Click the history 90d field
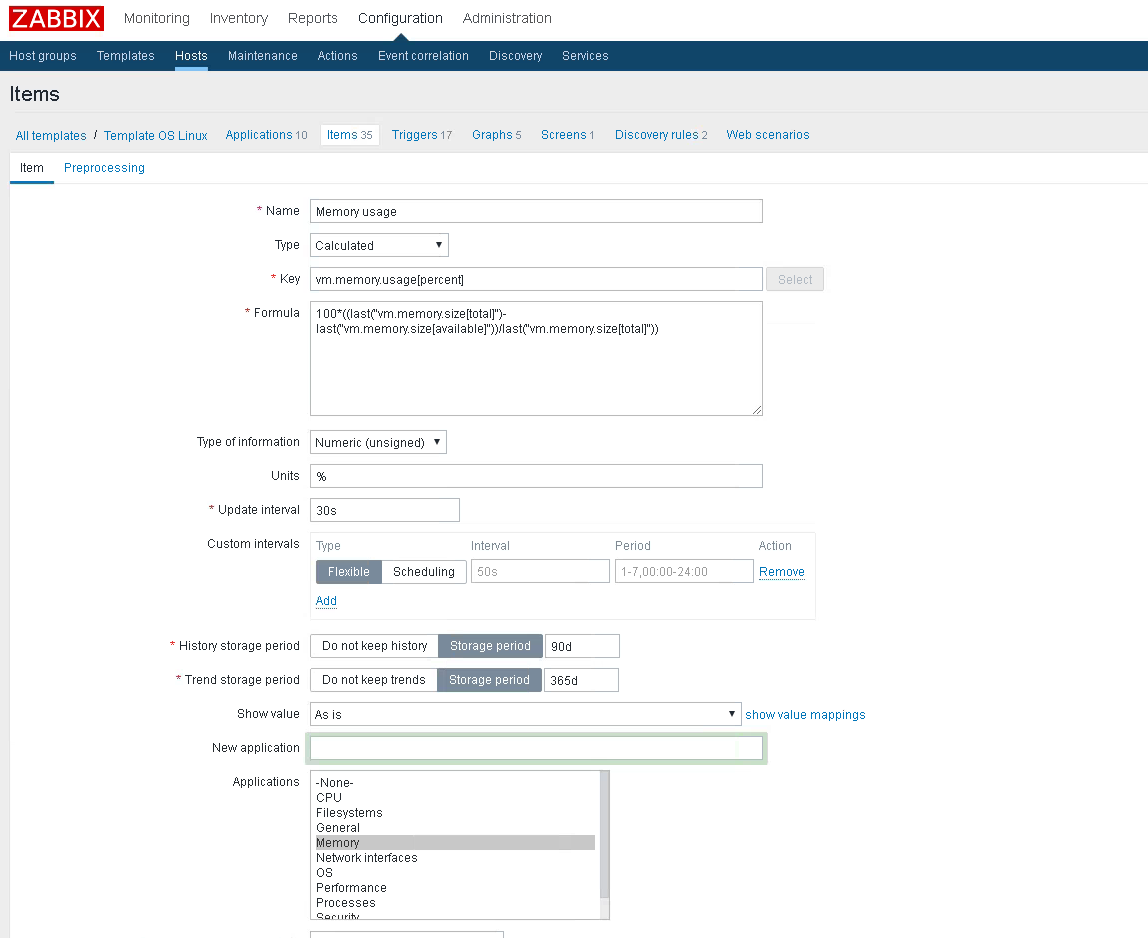1148x938 pixels. (x=583, y=646)
